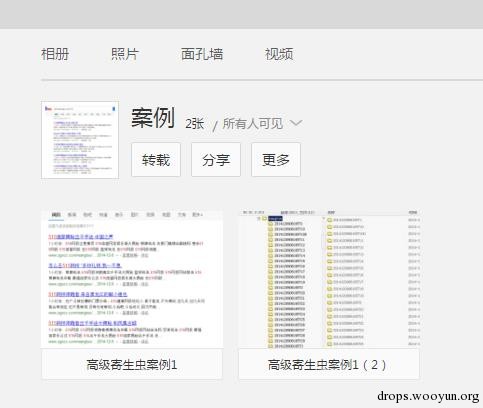
Task: Go to the 视频 tab
Action: pyautogui.click(x=279, y=54)
